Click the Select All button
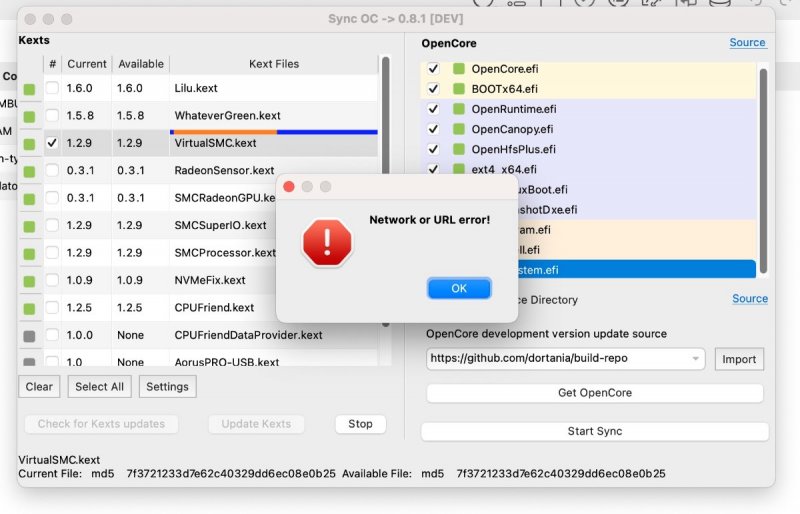This screenshot has height=514, width=800. pos(99,387)
